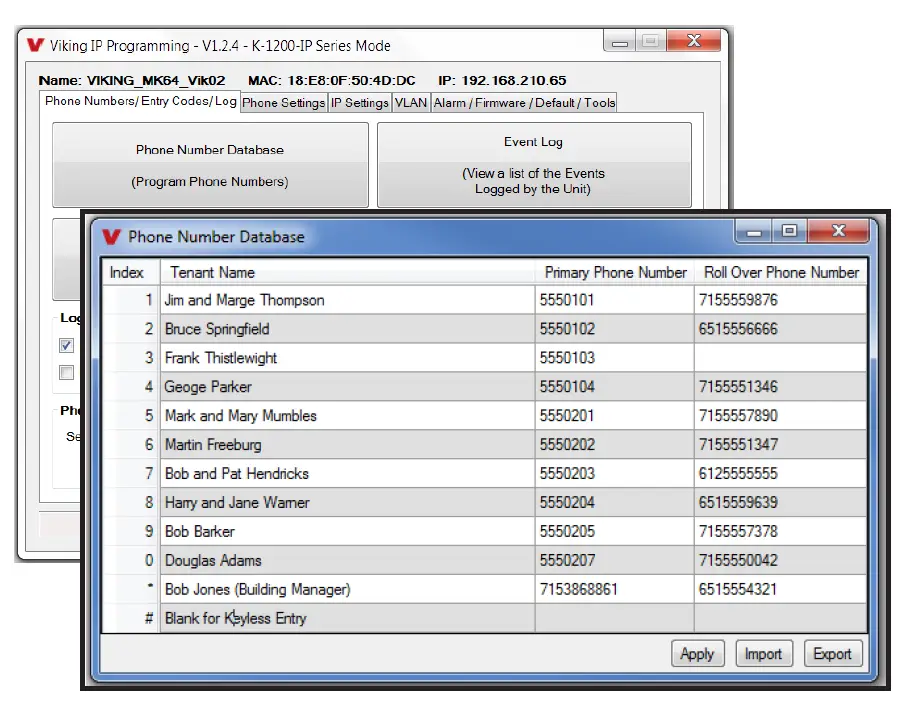The width and height of the screenshot is (898, 713).
Task: Open the Alarm / Firmware / Default / Tools tab
Action: (x=524, y=103)
